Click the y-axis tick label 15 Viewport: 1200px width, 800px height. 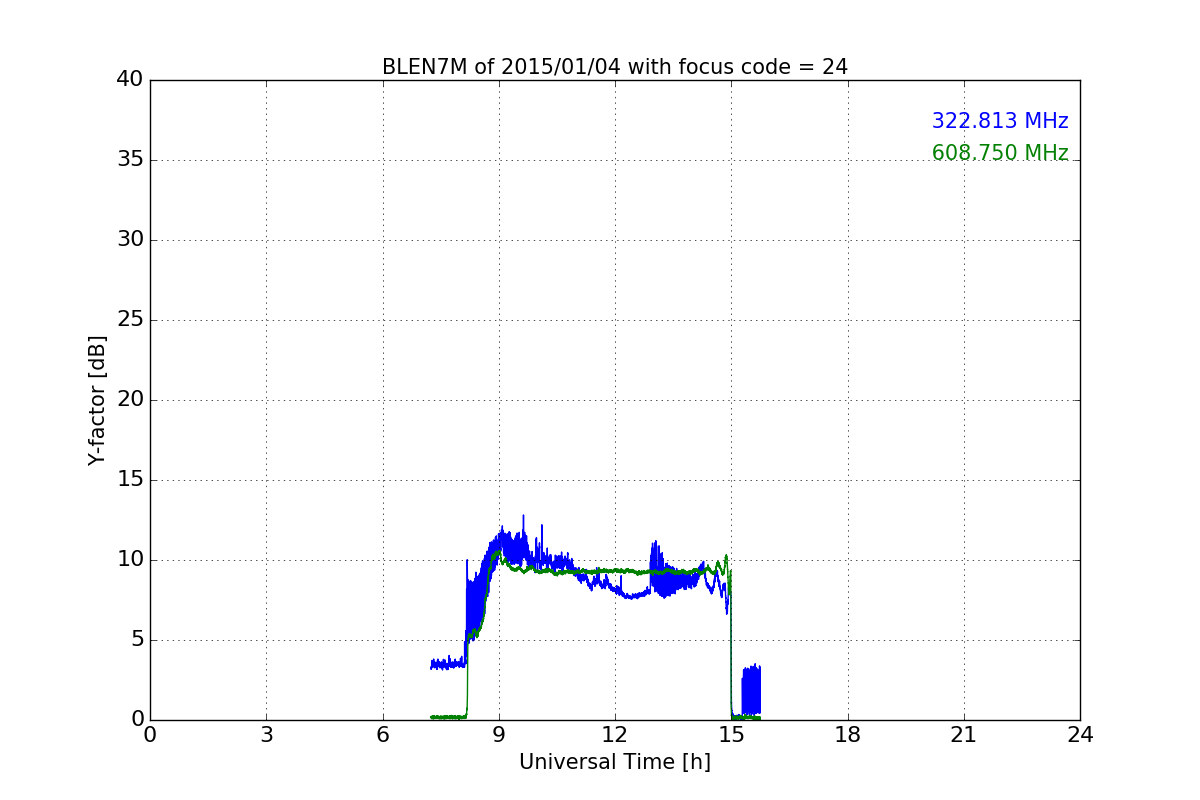pyautogui.click(x=130, y=480)
